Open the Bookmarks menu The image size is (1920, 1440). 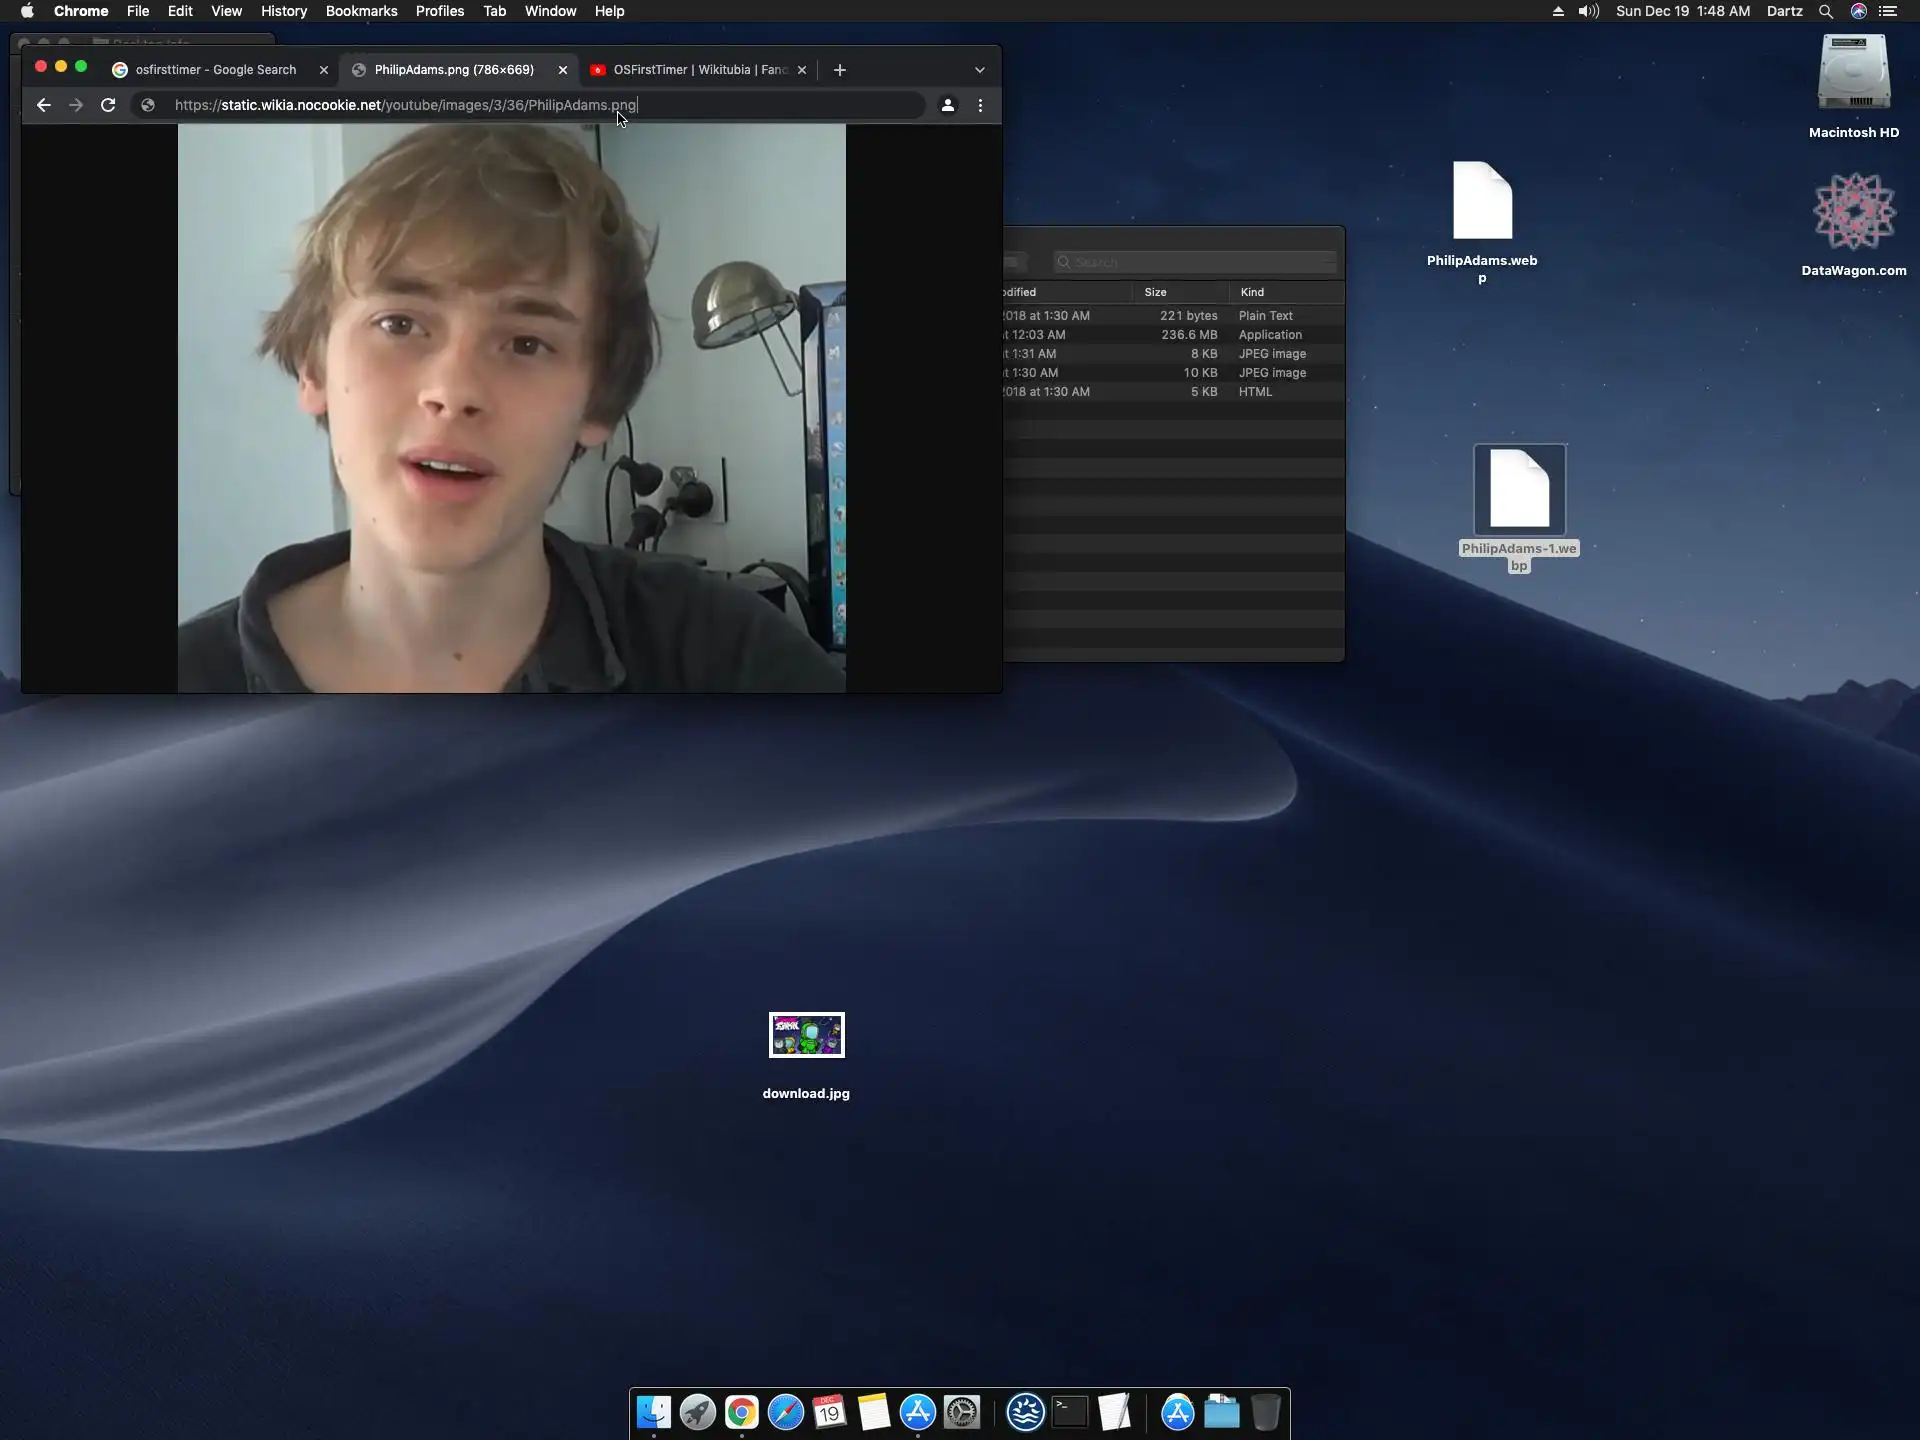(x=361, y=11)
